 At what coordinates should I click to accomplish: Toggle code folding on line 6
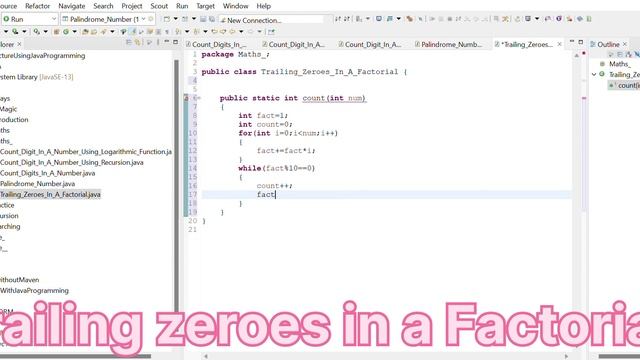coord(199,98)
